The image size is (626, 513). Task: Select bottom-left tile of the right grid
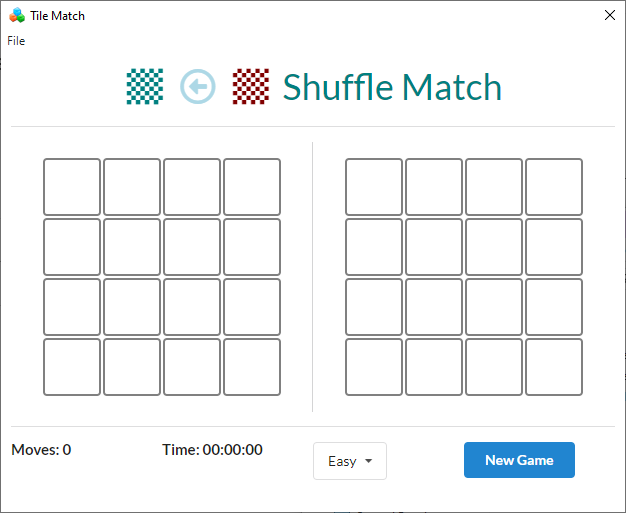click(x=374, y=367)
